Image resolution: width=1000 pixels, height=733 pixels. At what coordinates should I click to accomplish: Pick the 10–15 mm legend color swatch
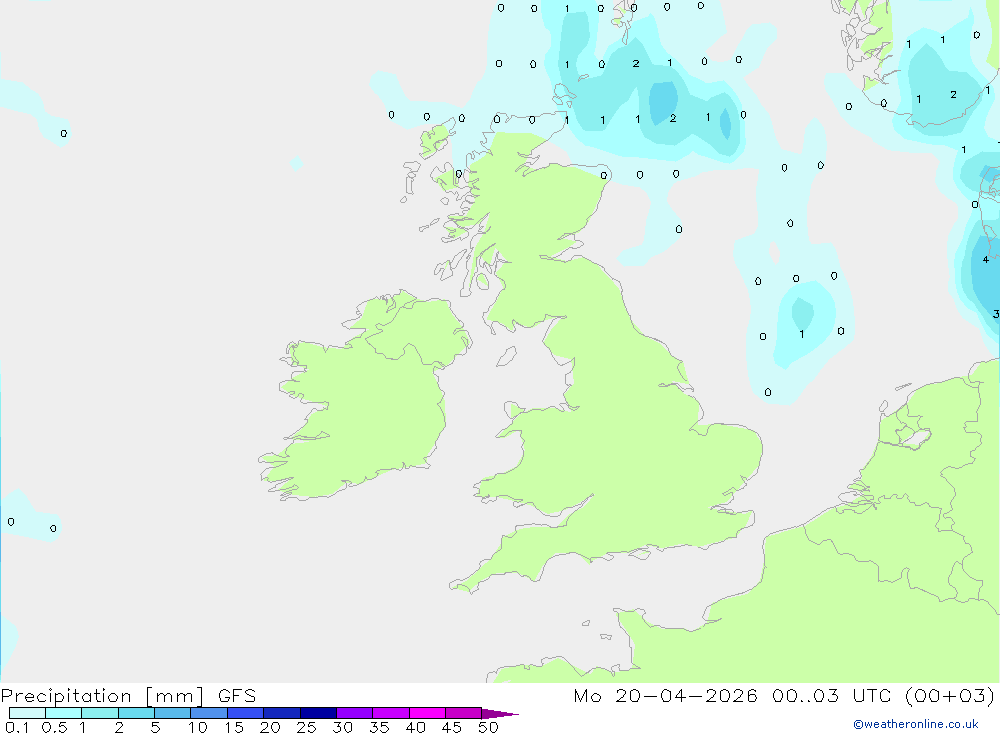pos(209,713)
